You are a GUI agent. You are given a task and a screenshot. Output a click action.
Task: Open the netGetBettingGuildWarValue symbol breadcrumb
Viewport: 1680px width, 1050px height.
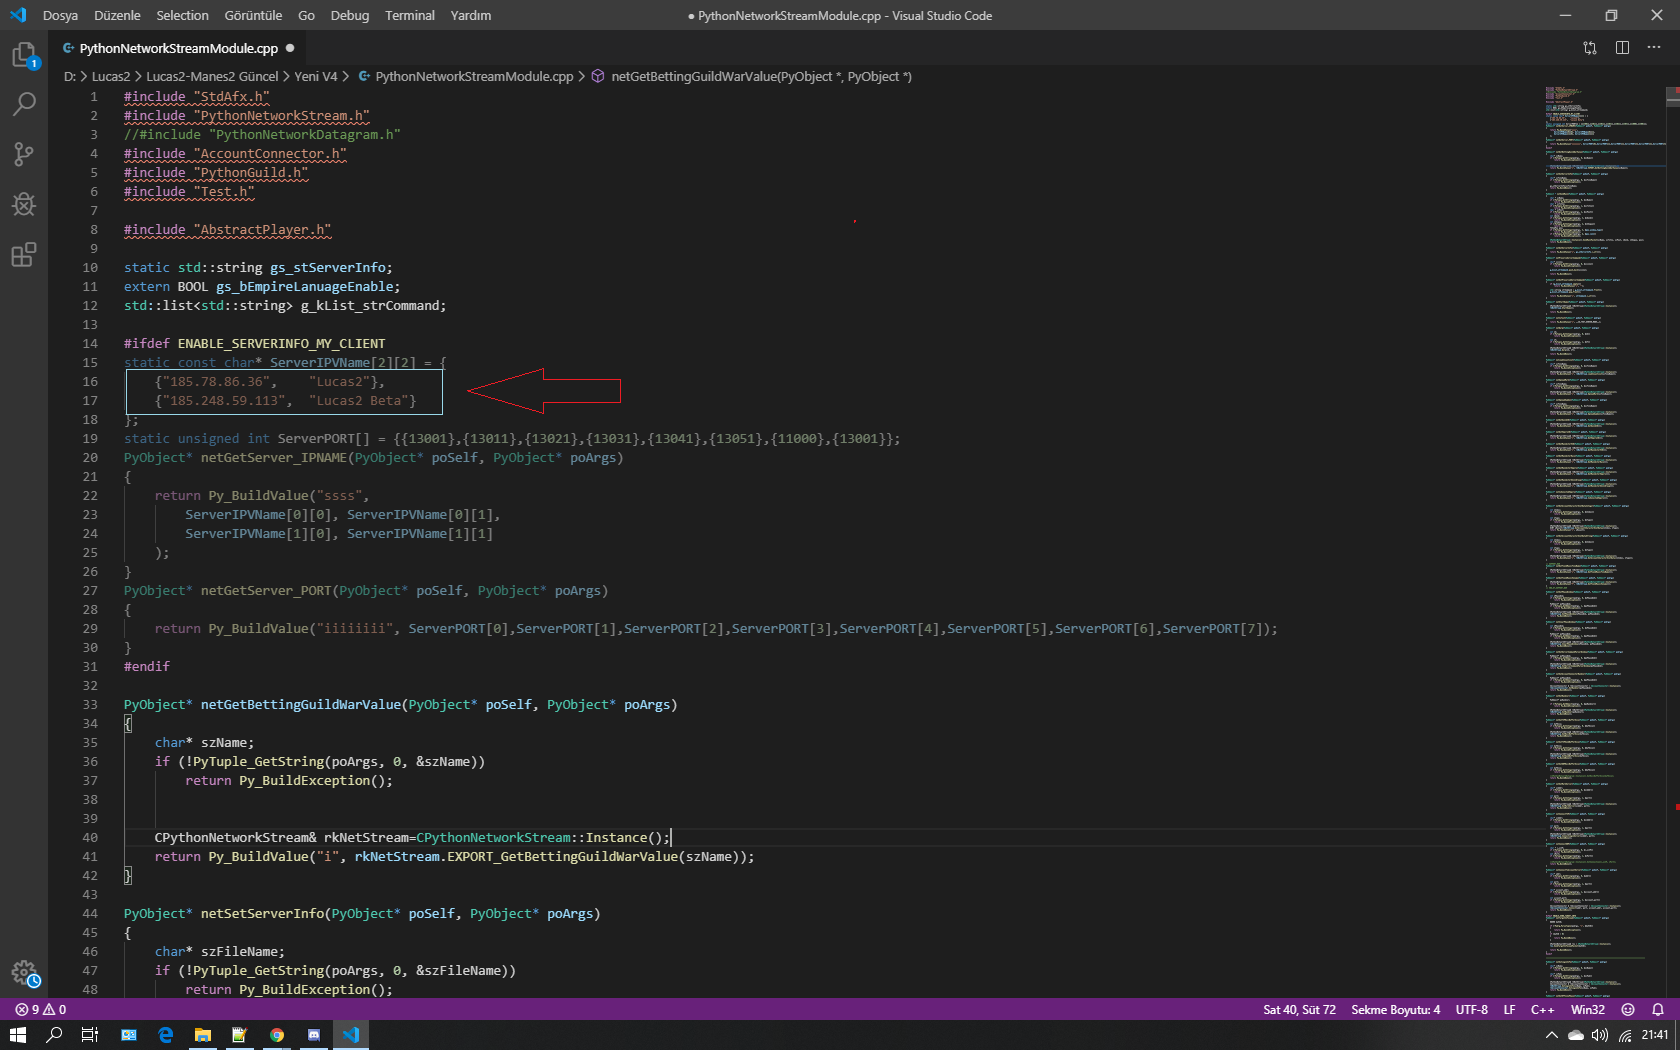pos(751,76)
